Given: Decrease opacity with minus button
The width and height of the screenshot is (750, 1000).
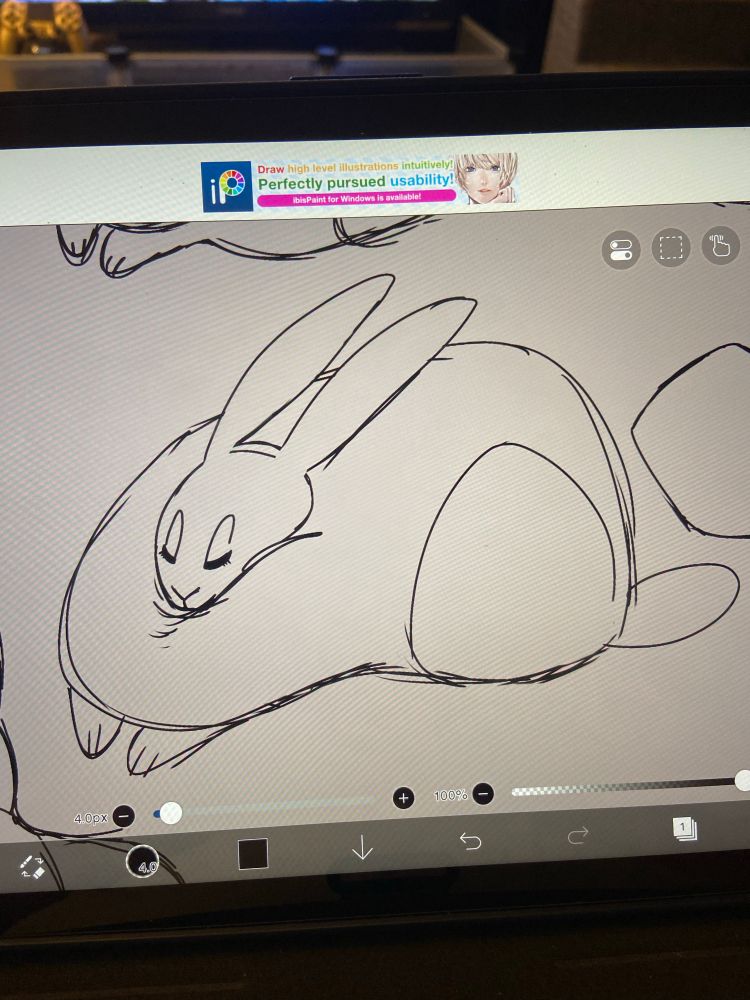Looking at the screenshot, I should [x=483, y=793].
